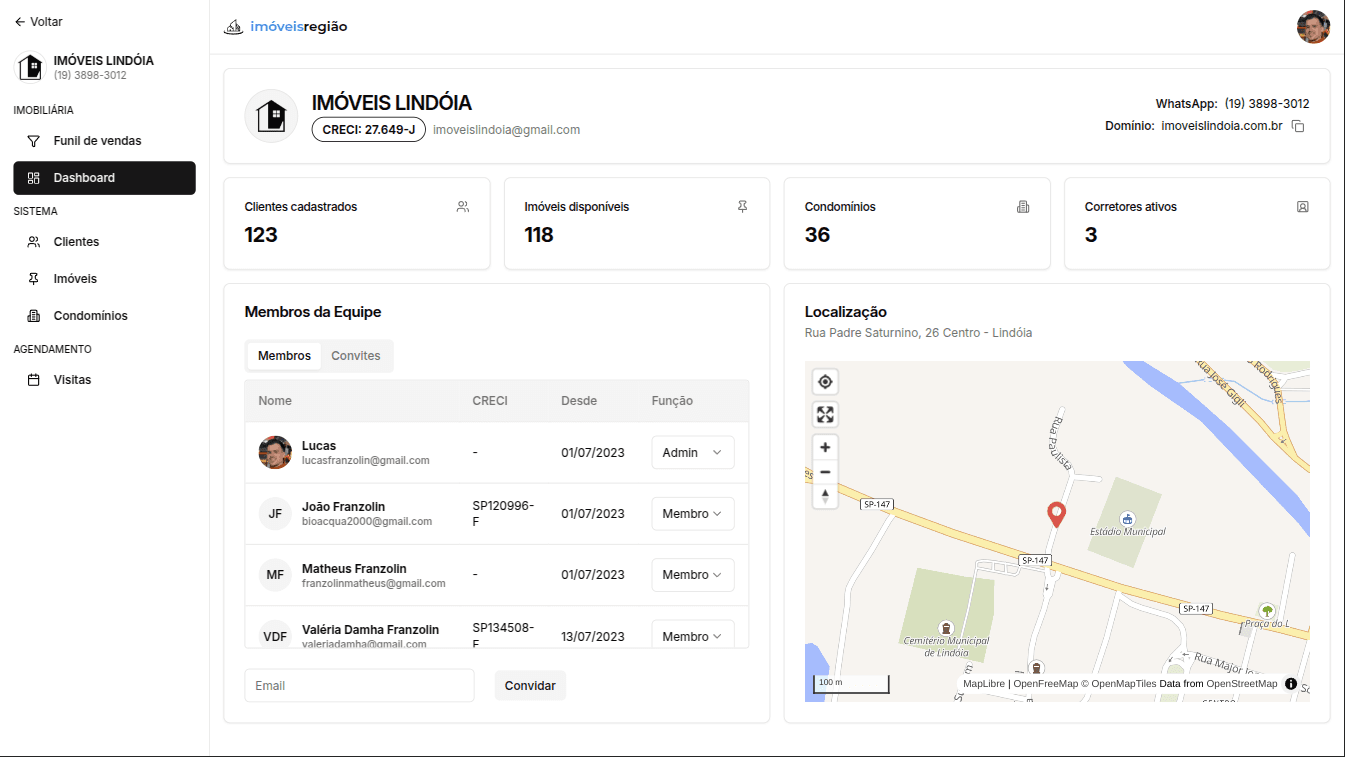Click the Desde column header
This screenshot has width=1345, height=757.
coord(579,401)
